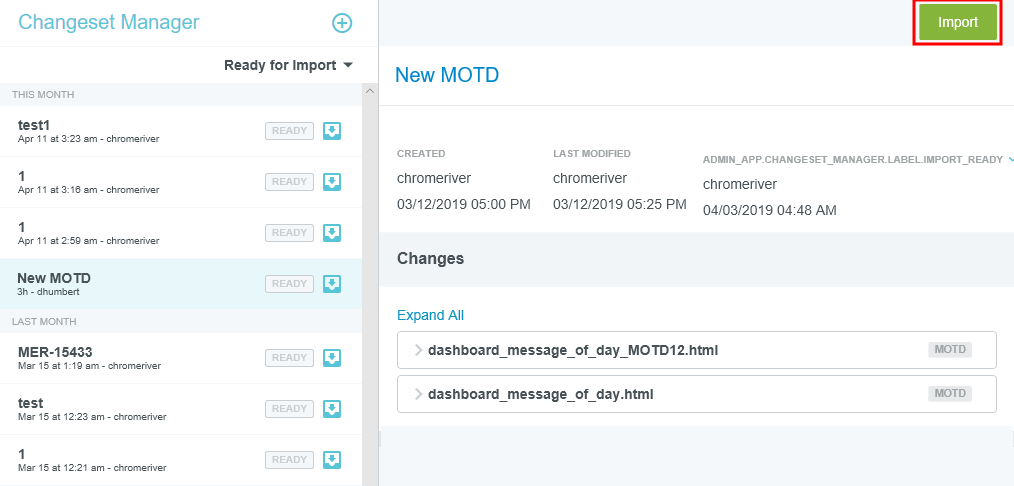Click the import icon for test changeset
Viewport: 1014px width, 486px height.
coord(333,408)
